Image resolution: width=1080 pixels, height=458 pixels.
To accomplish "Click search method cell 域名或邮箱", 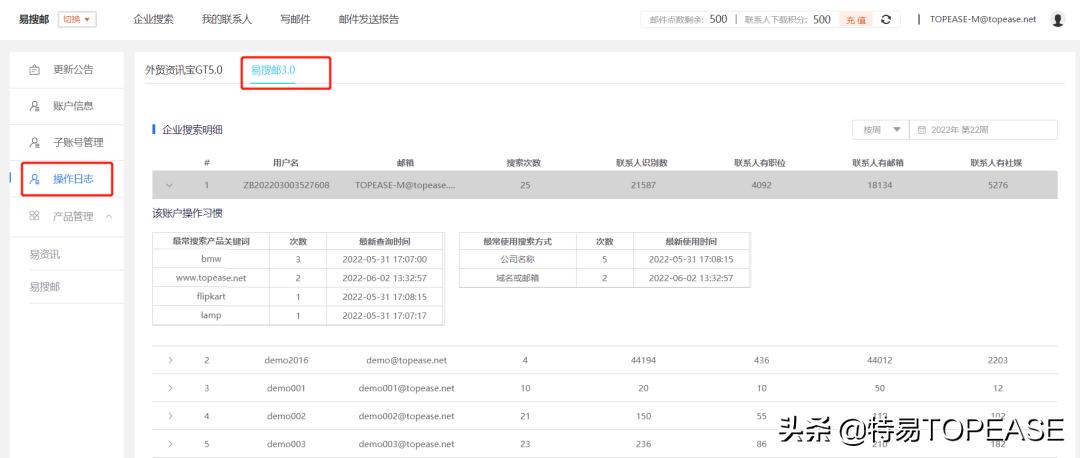I will (x=517, y=278).
